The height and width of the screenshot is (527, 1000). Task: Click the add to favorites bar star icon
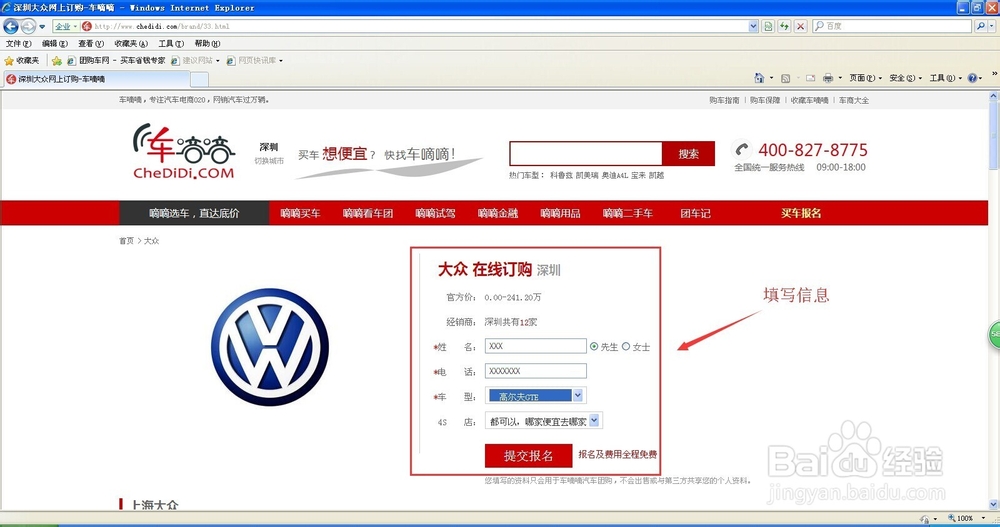[57, 61]
